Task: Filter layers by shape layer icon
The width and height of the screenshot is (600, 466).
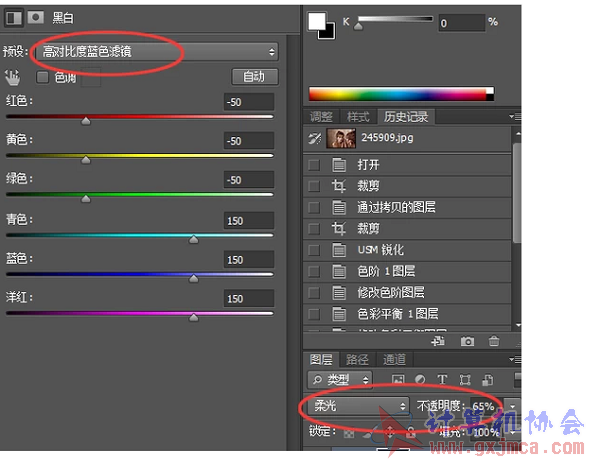Action: coord(465,380)
